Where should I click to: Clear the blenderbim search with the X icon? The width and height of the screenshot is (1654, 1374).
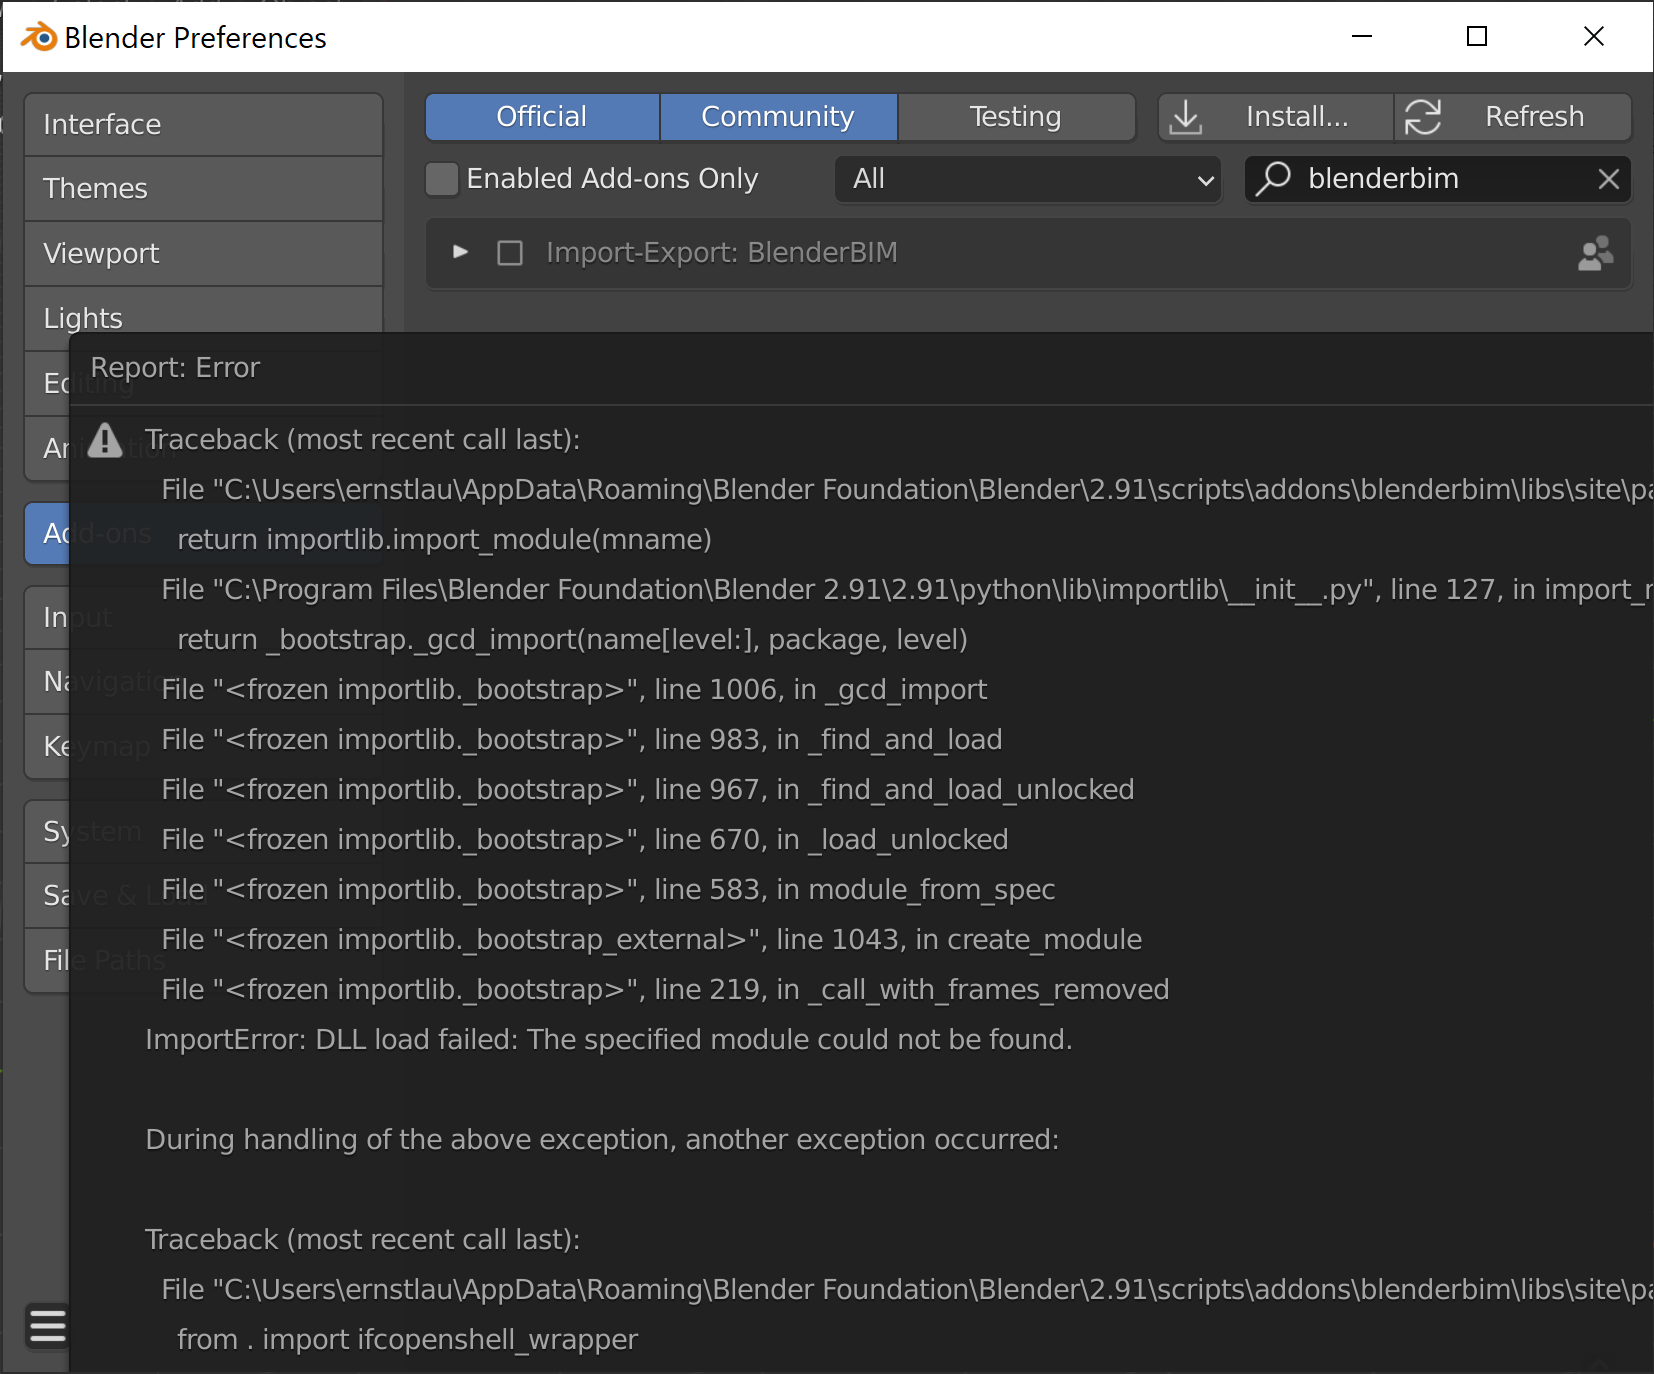(x=1608, y=178)
